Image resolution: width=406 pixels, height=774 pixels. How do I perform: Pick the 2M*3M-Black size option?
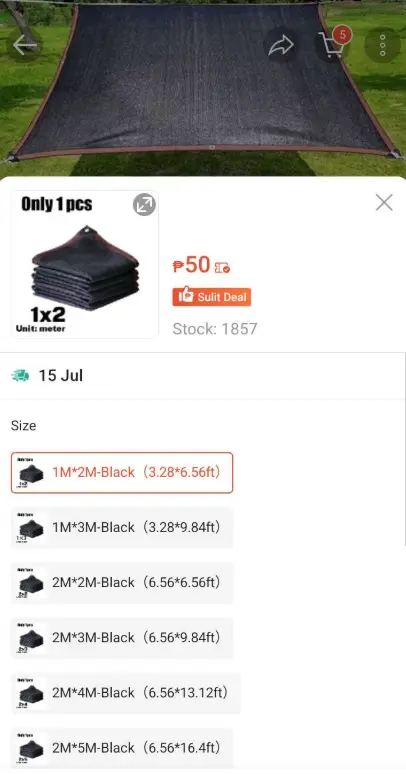(x=122, y=638)
